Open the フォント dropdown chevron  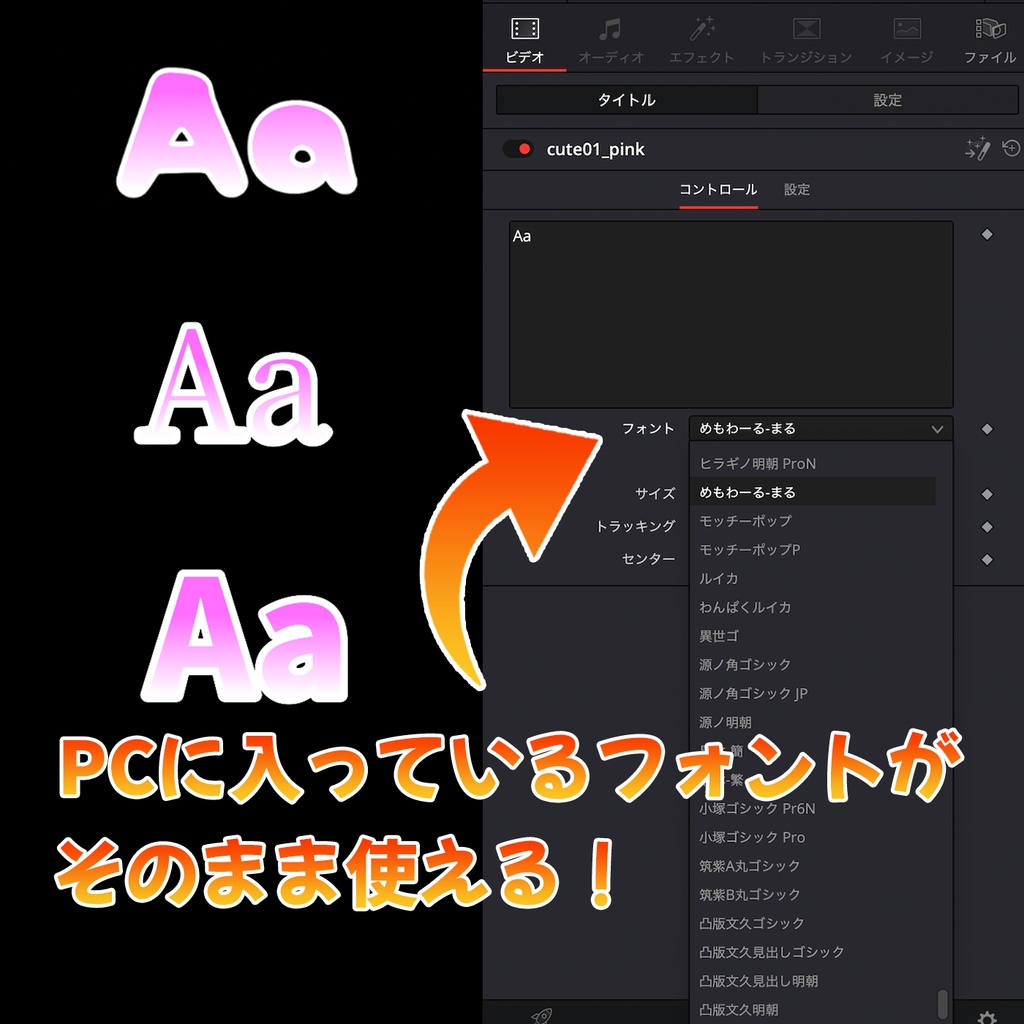(938, 428)
